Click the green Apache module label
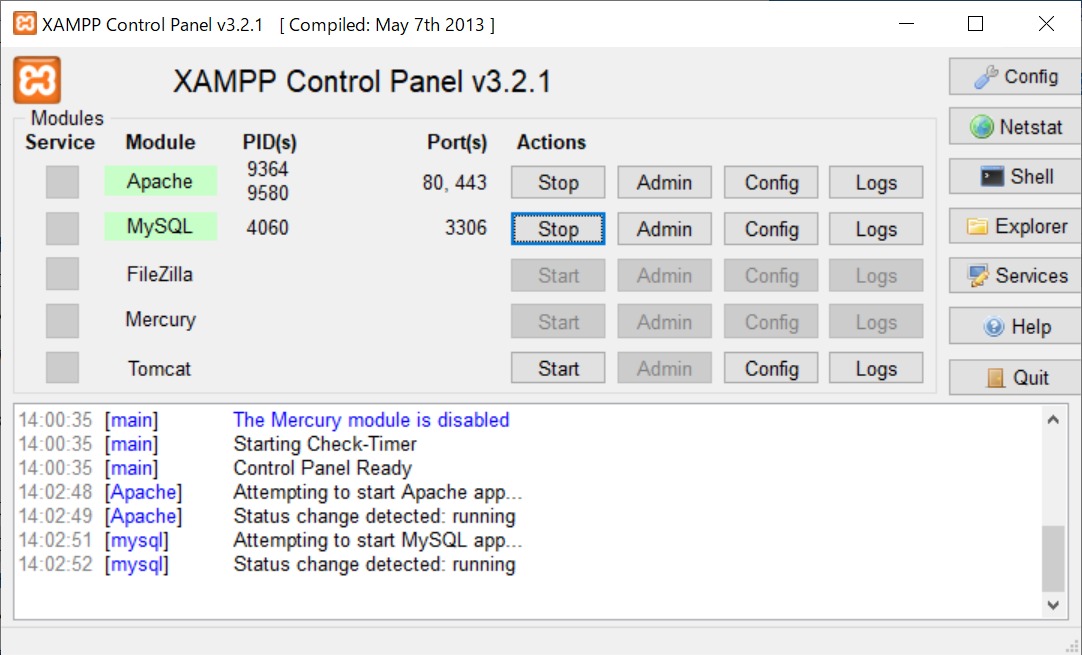1082x655 pixels. [x=161, y=181]
